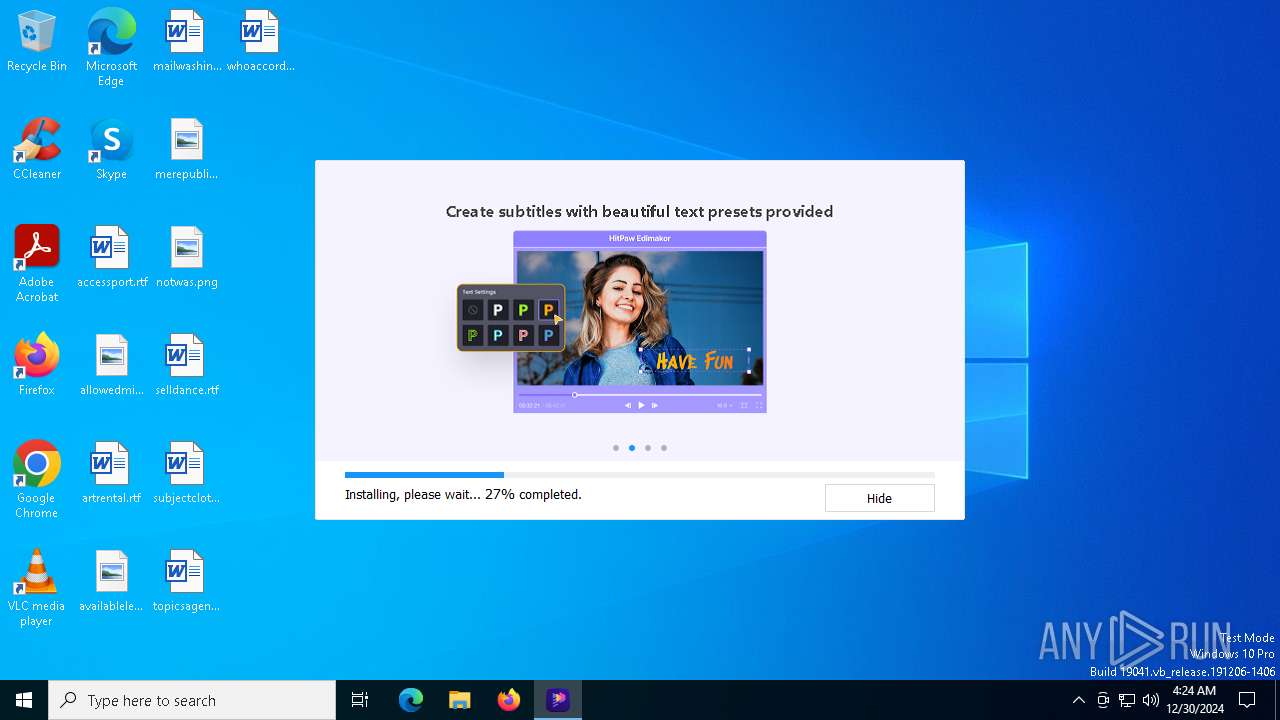Click the Hide button in installer
Viewport: 1280px width, 720px height.
click(879, 498)
